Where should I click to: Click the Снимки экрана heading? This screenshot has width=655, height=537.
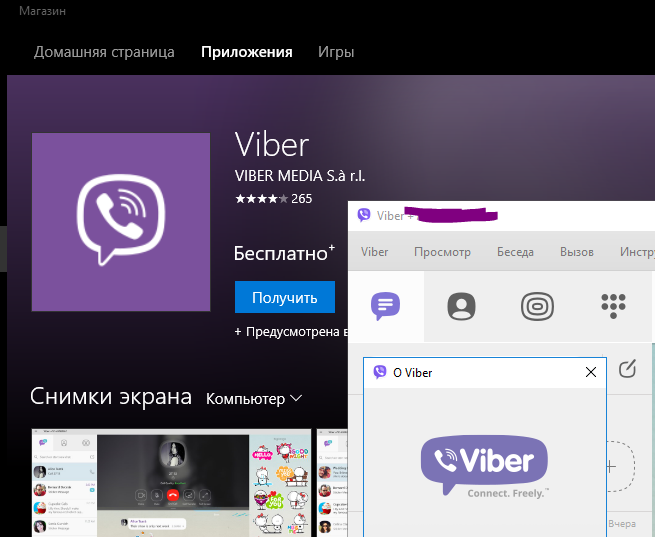click(x=111, y=396)
